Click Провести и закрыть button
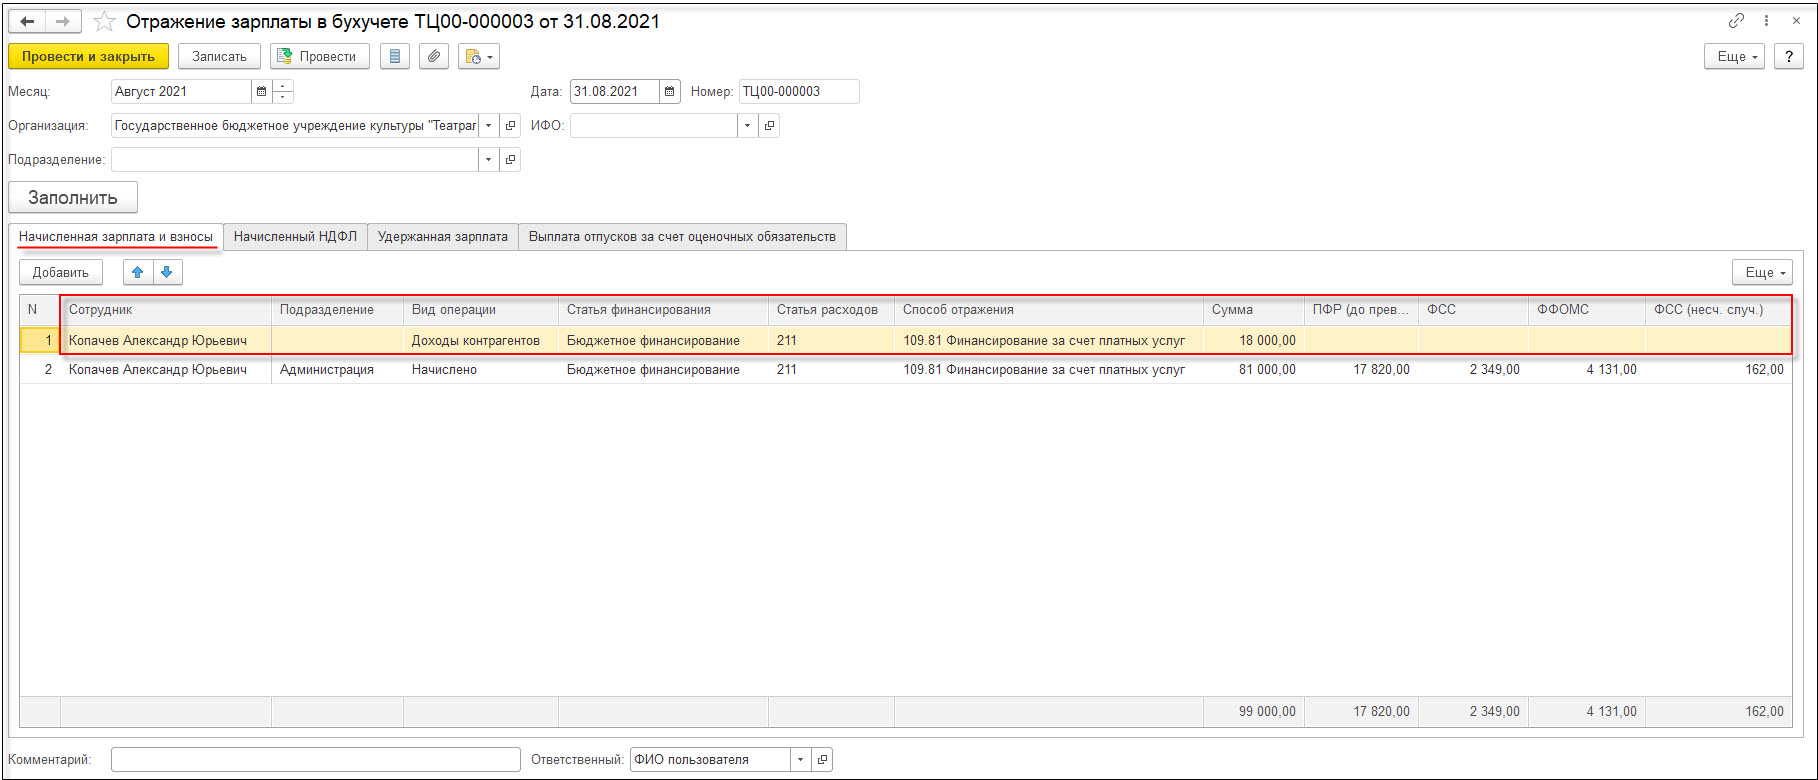The width and height of the screenshot is (1818, 780). pyautogui.click(x=88, y=56)
